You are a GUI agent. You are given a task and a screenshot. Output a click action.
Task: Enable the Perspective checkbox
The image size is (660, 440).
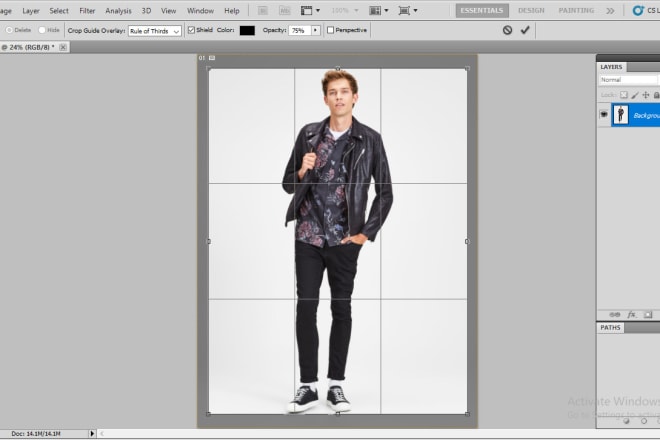coord(330,30)
